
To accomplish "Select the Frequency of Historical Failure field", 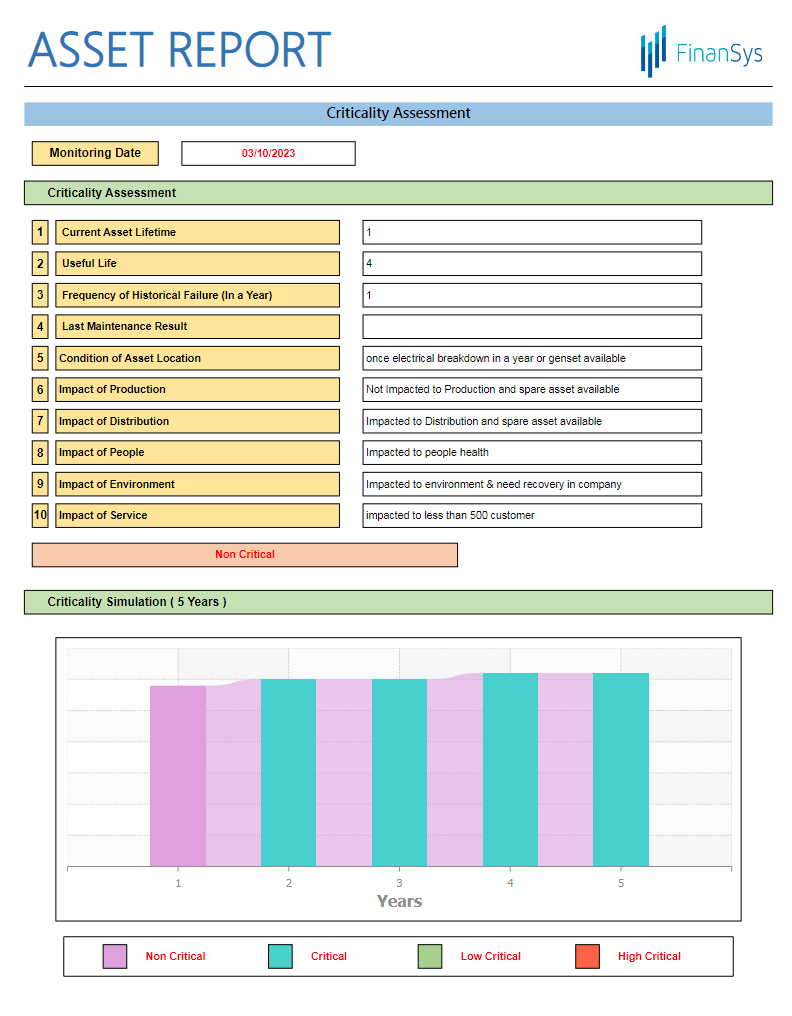I will [531, 295].
